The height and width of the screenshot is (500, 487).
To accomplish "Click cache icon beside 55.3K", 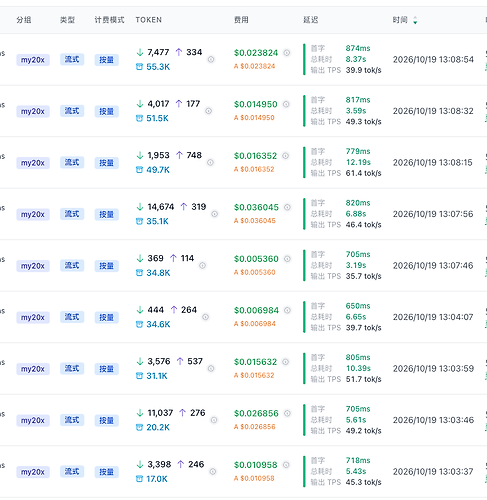I will coord(139,67).
